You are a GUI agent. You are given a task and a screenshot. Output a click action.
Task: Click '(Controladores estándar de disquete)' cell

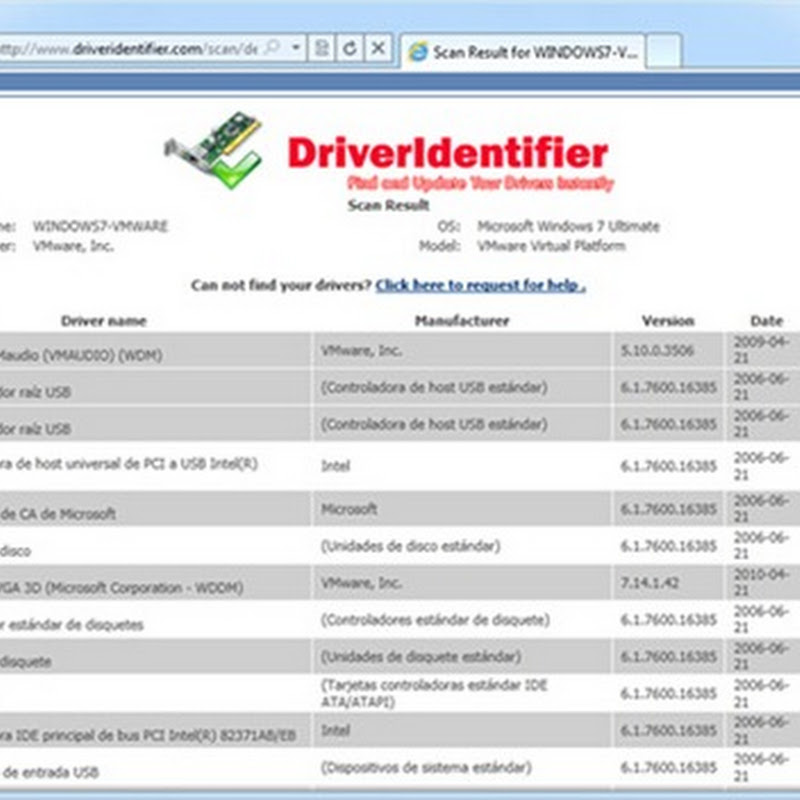[462, 620]
